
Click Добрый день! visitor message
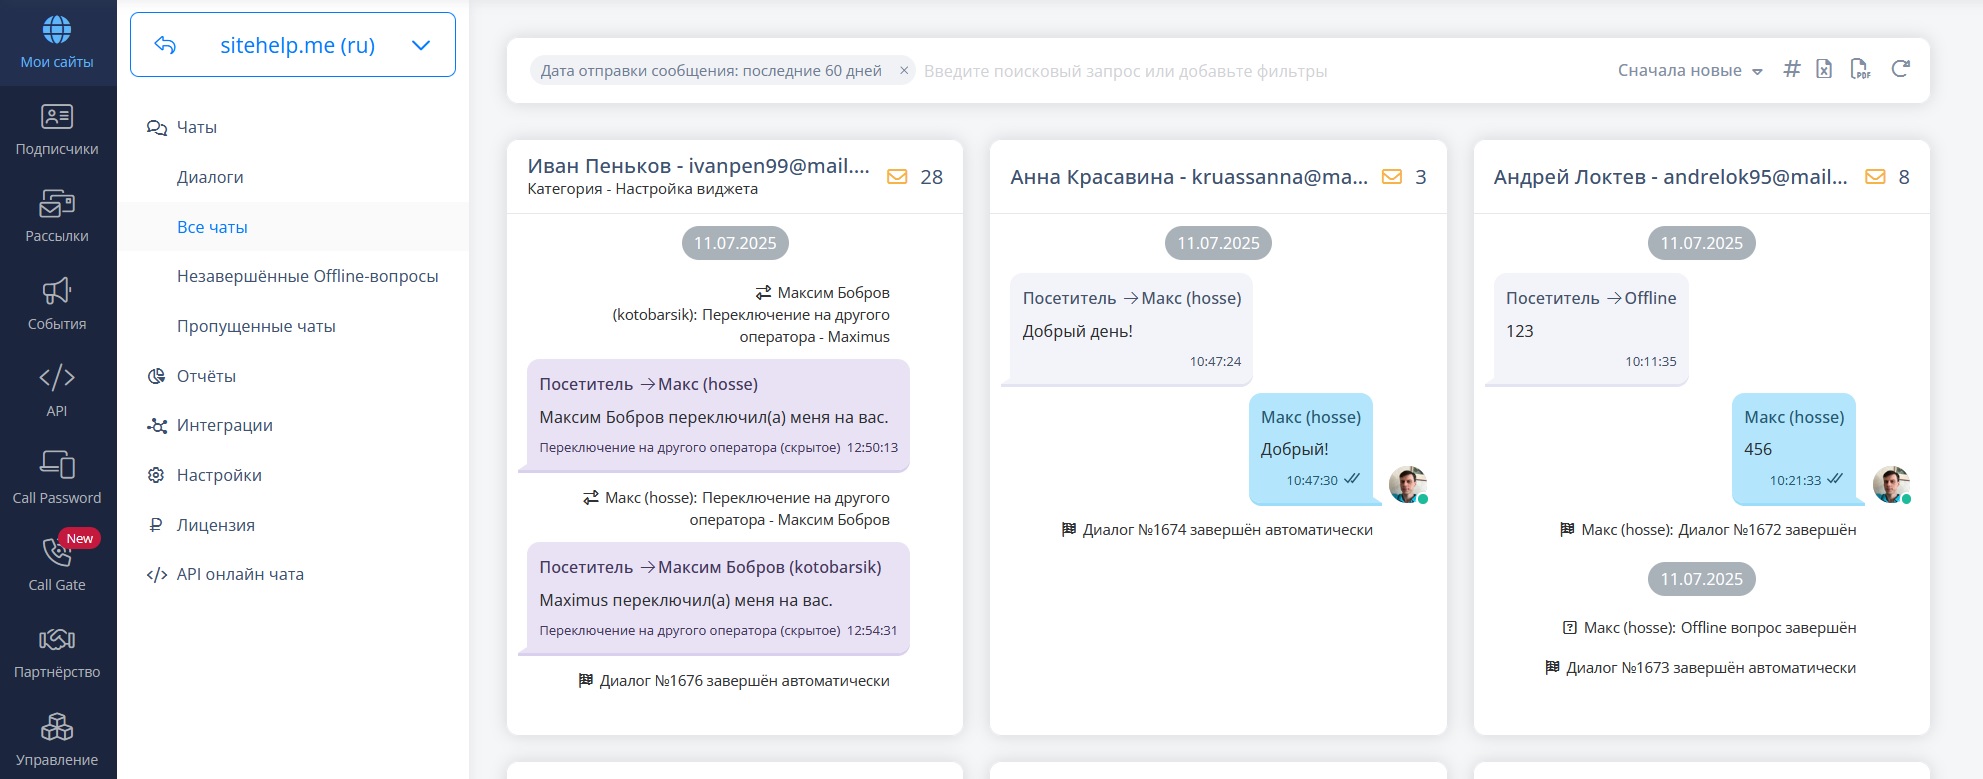[1131, 329]
